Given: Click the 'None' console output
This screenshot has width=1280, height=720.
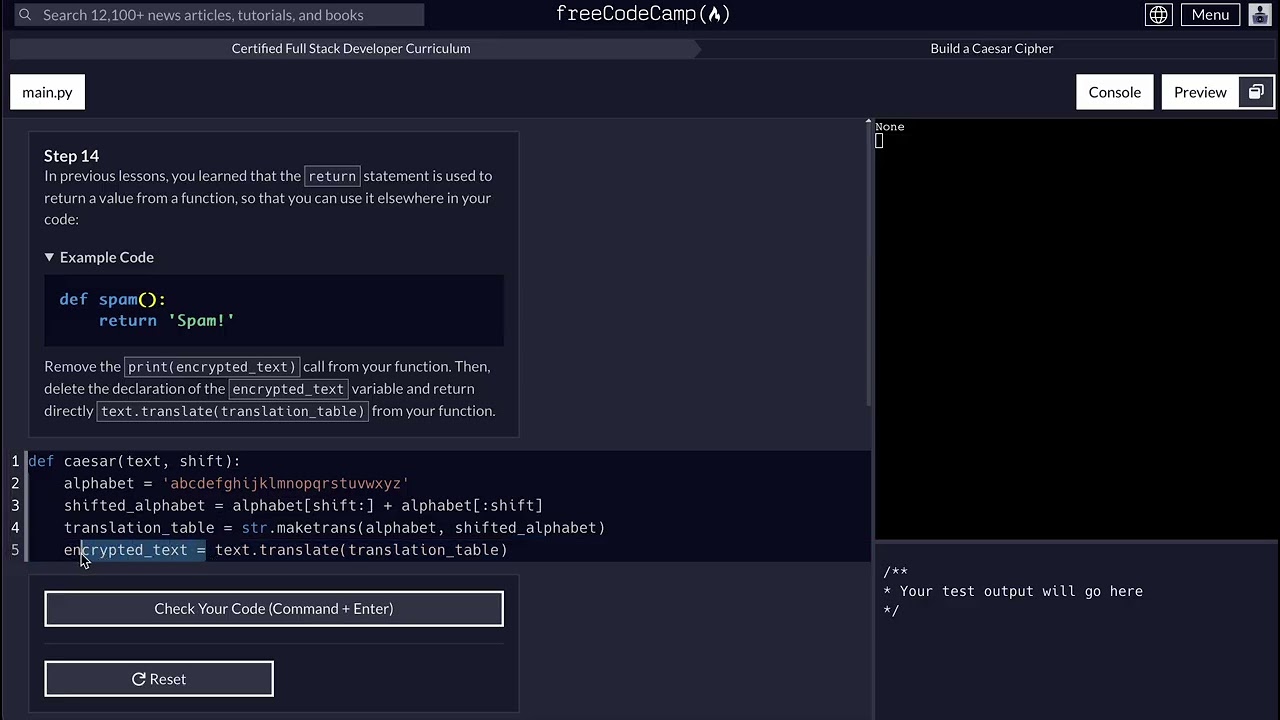Looking at the screenshot, I should click(890, 127).
